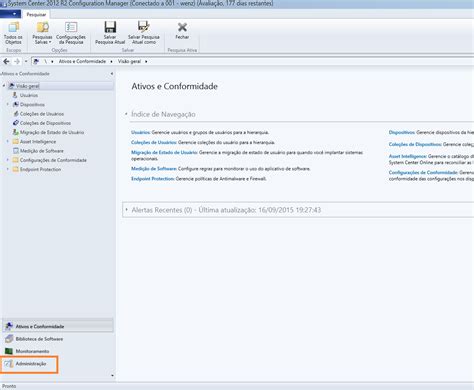Select Visão geral tree node
The height and width of the screenshot is (390, 474).
tap(28, 86)
